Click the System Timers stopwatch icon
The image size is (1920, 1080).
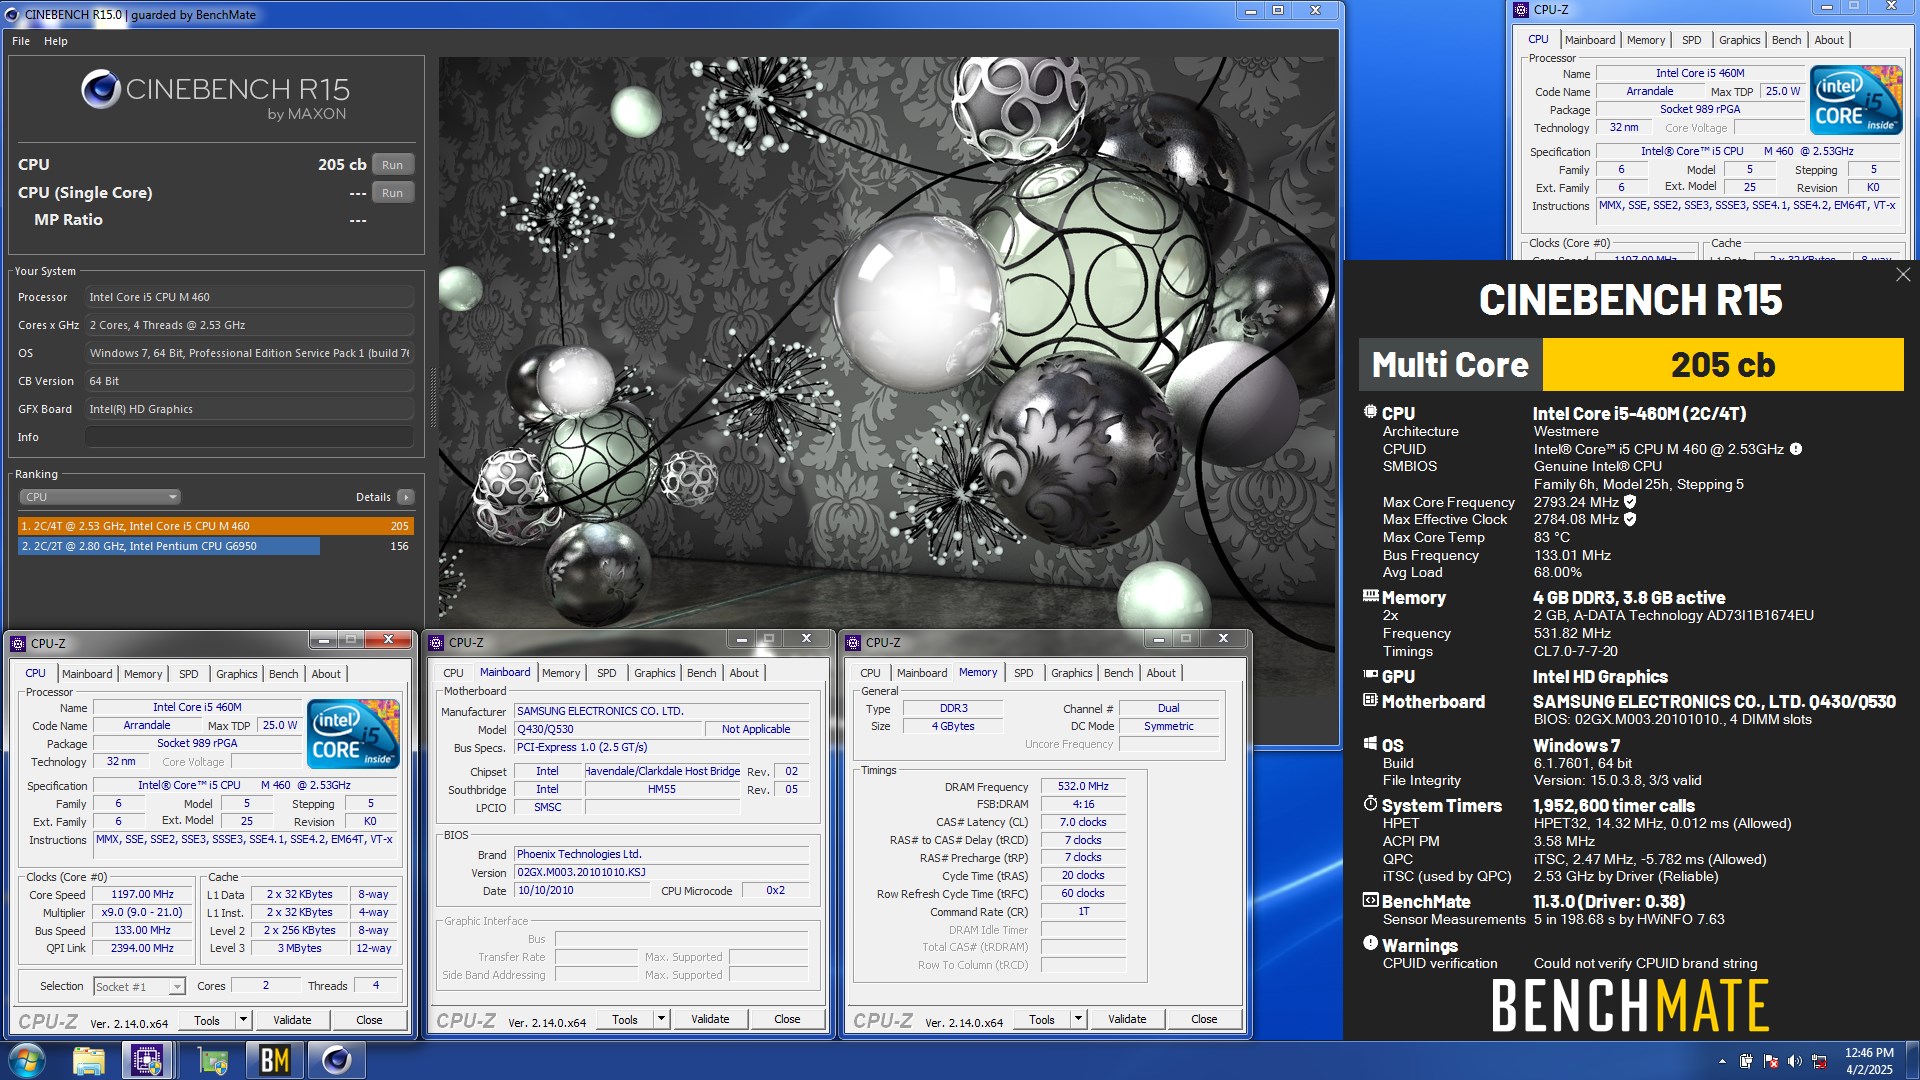pos(1370,804)
